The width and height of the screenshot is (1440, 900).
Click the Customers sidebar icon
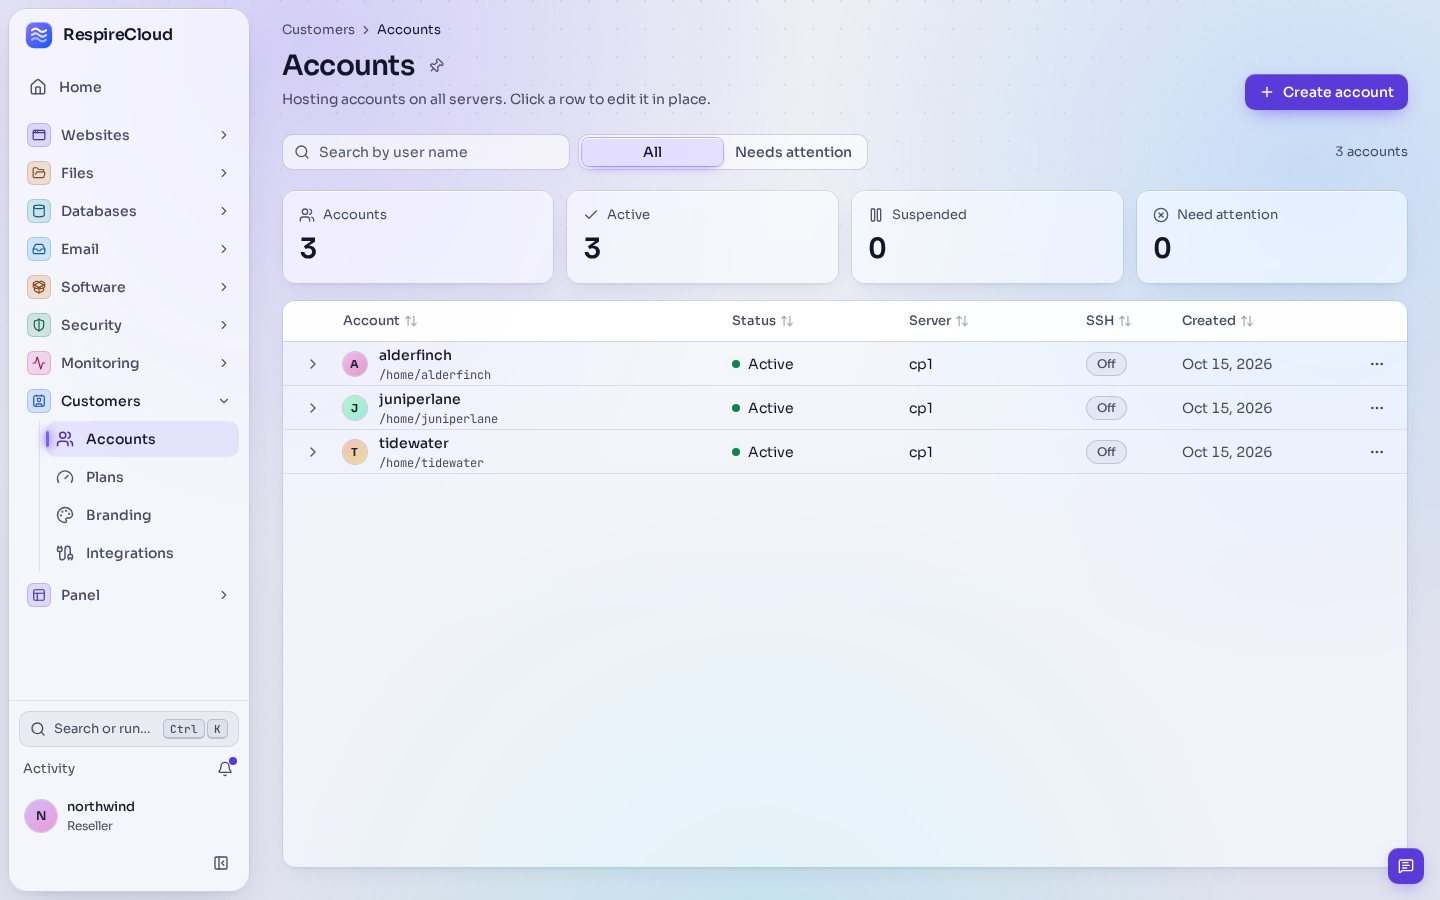point(39,401)
